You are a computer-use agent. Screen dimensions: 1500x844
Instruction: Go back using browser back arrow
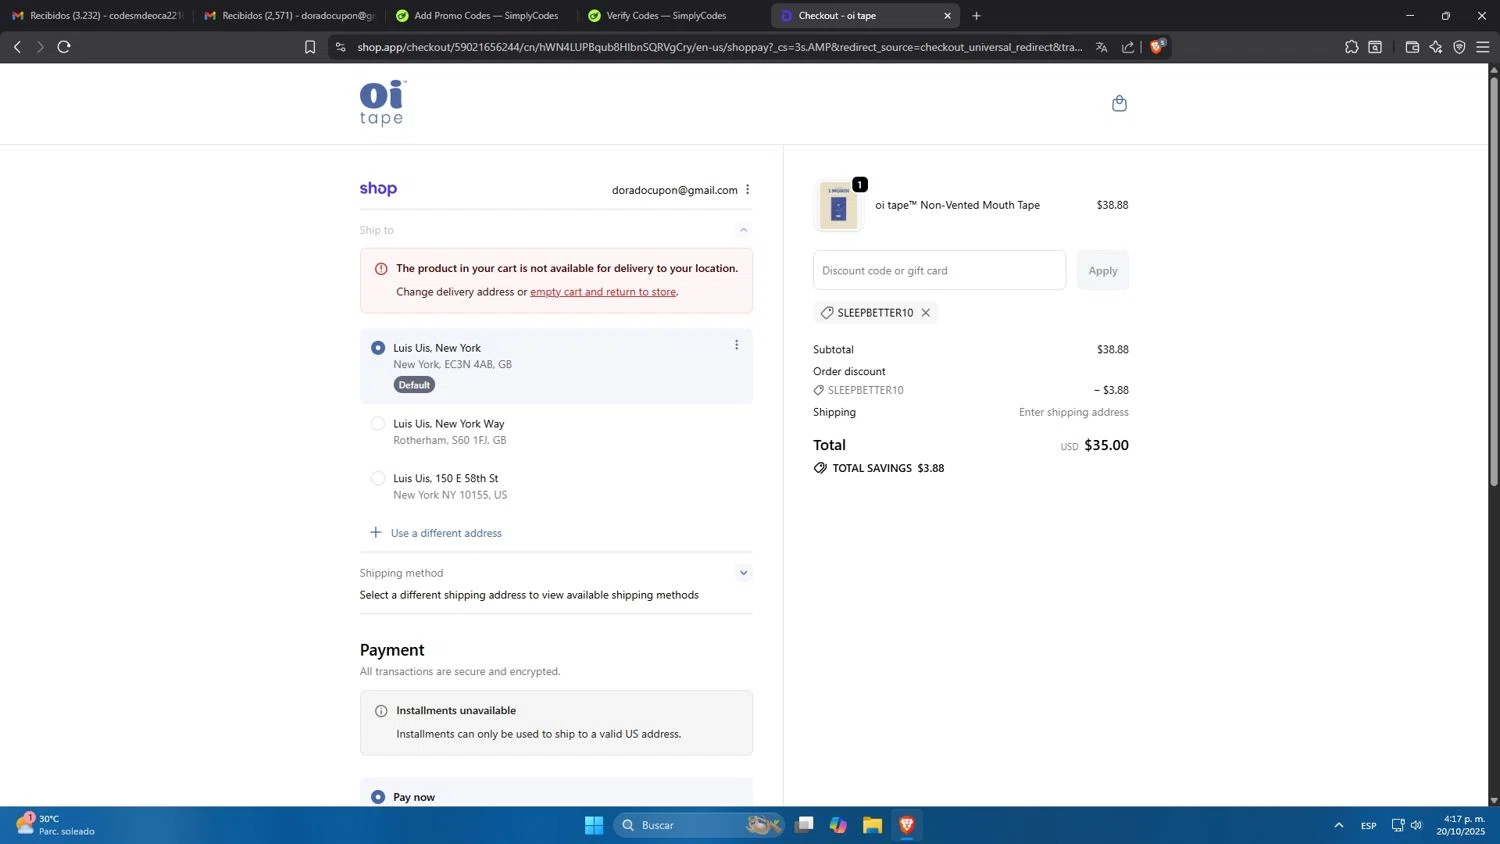(17, 47)
